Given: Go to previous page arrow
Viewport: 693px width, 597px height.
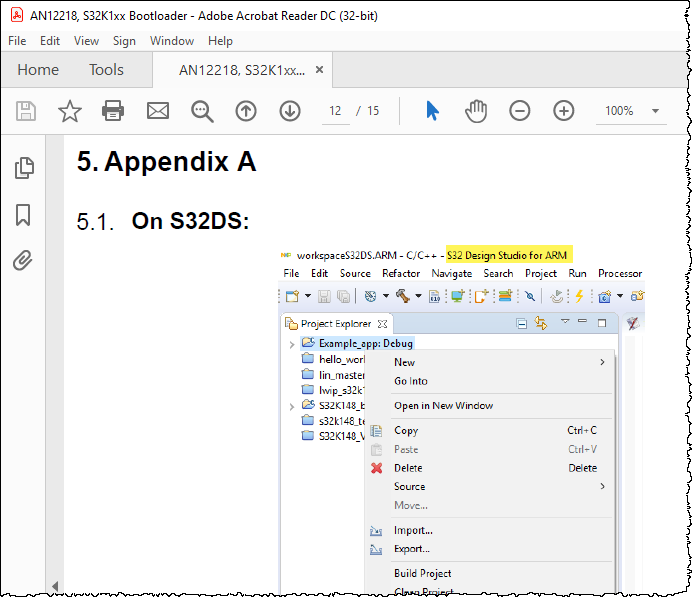Looking at the screenshot, I should tap(246, 111).
